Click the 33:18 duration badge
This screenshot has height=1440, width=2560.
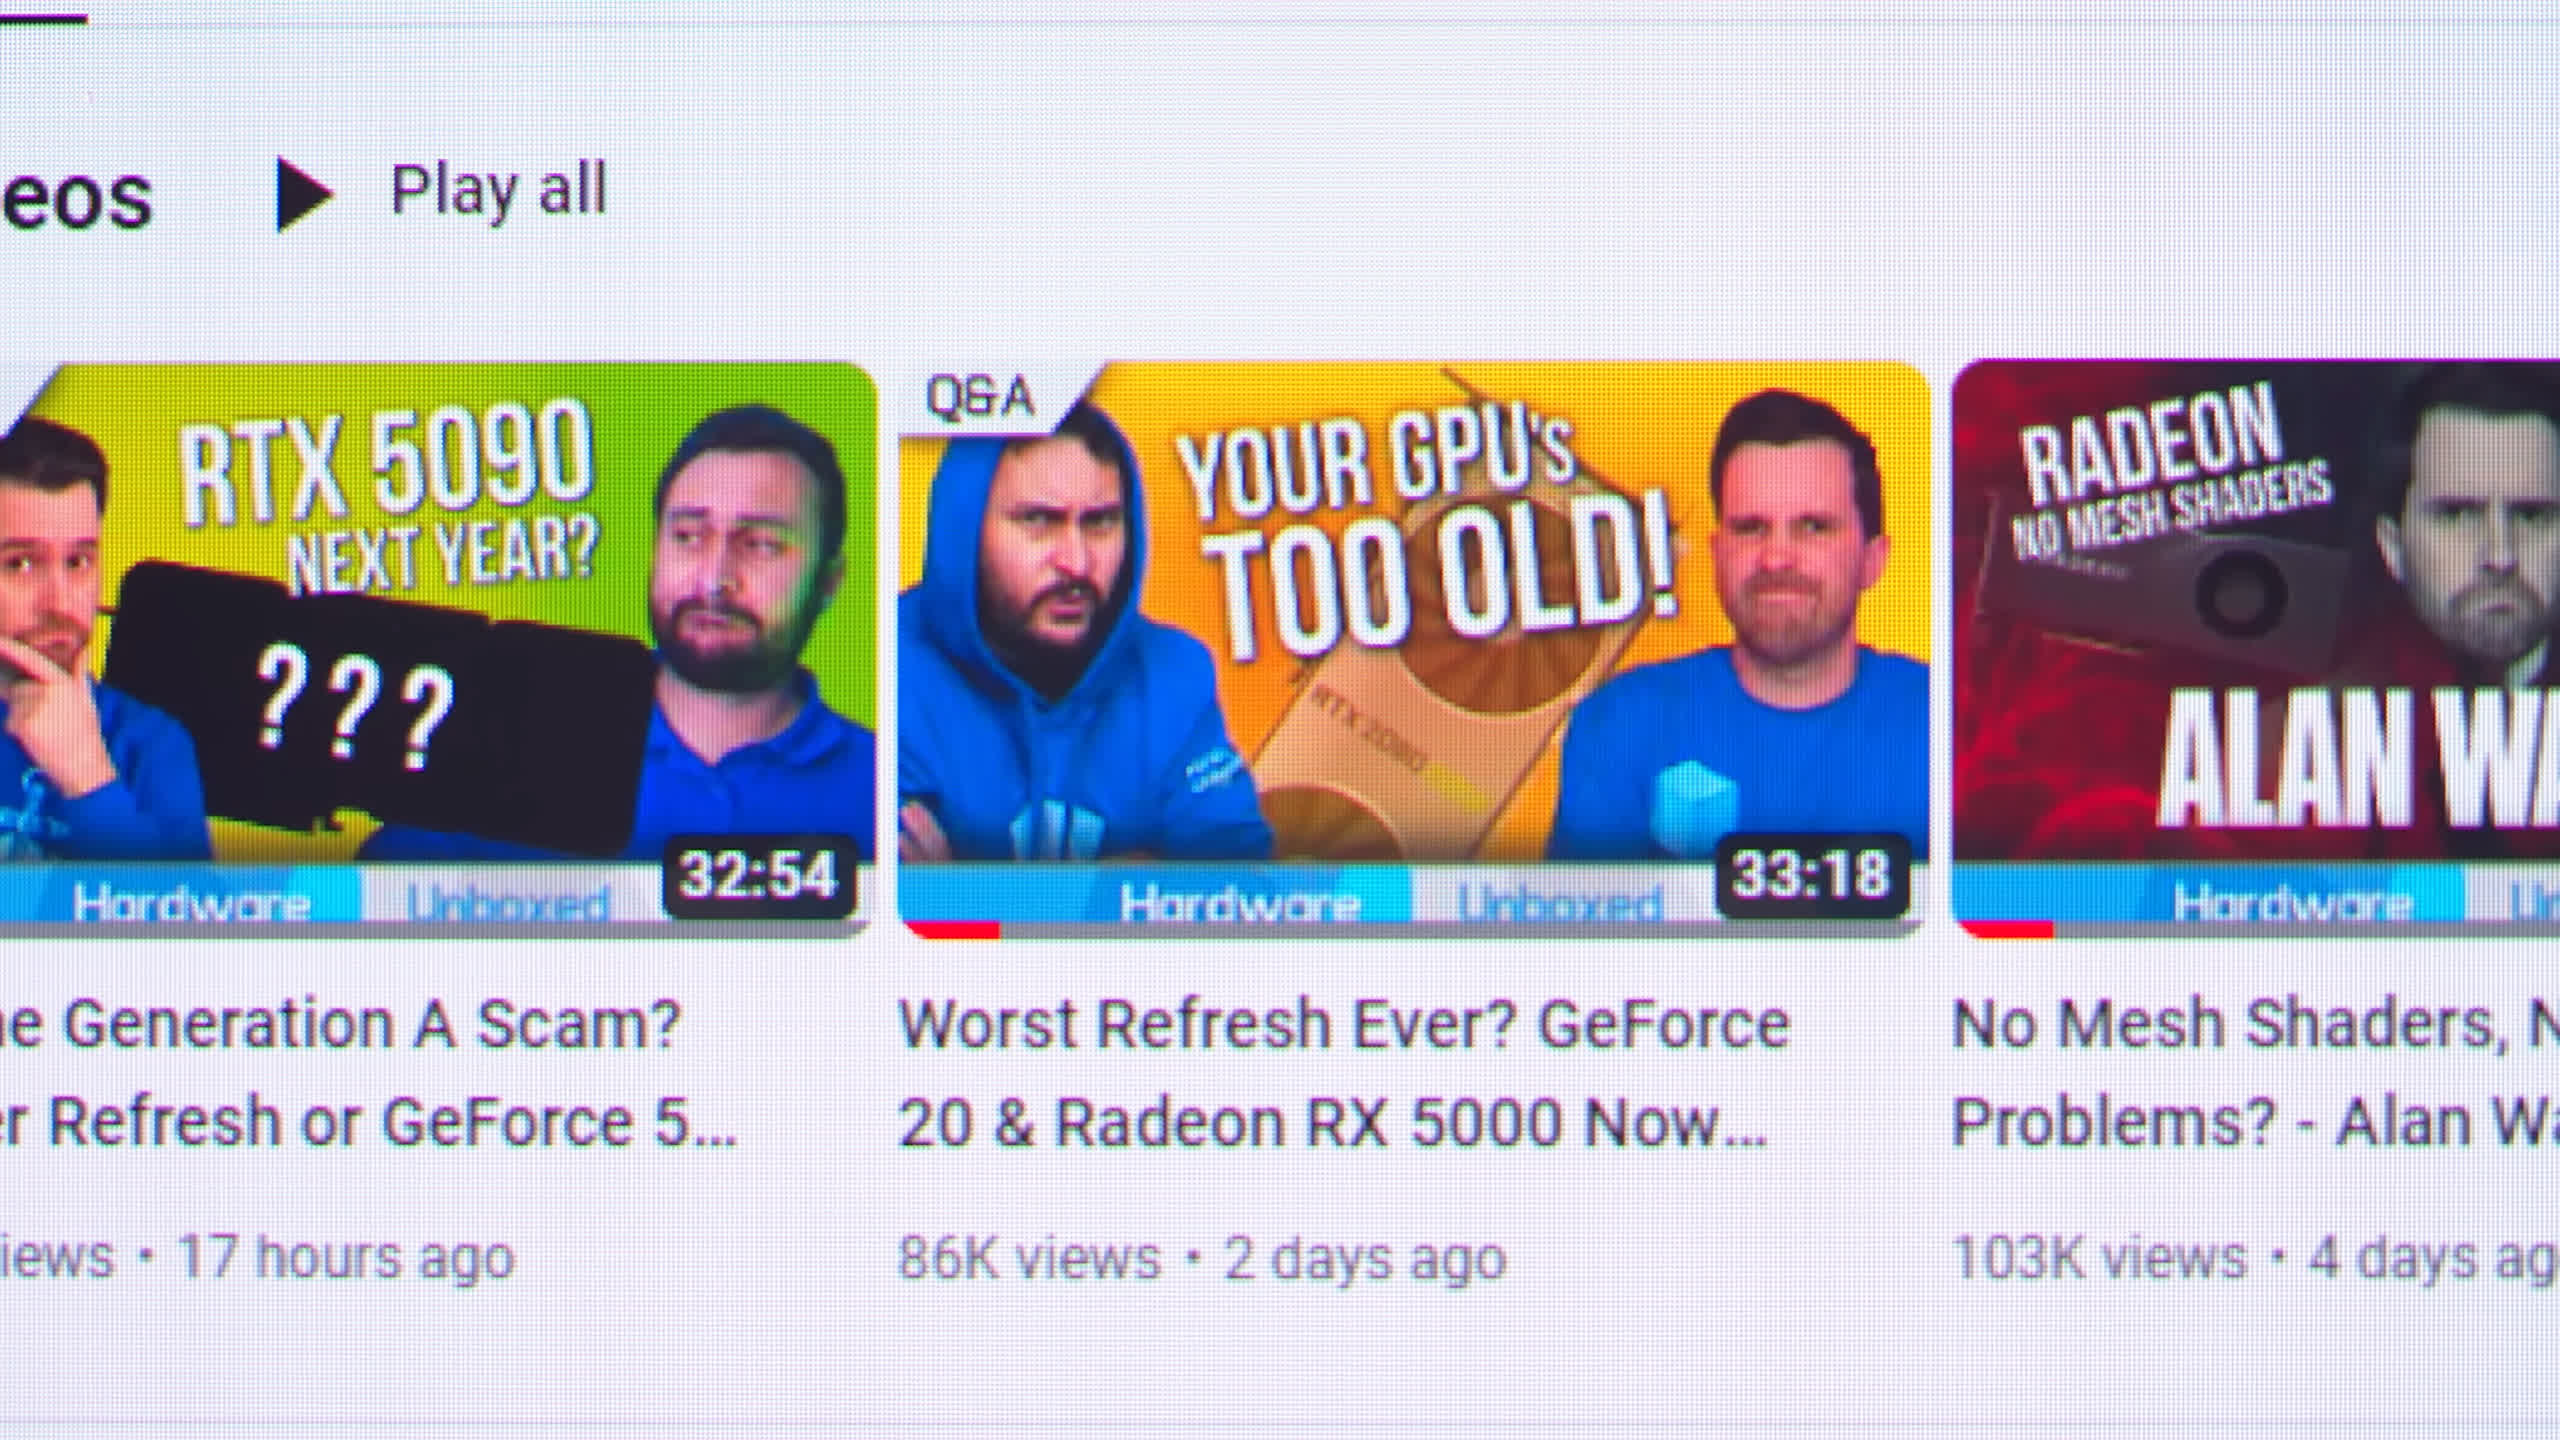click(x=1811, y=876)
